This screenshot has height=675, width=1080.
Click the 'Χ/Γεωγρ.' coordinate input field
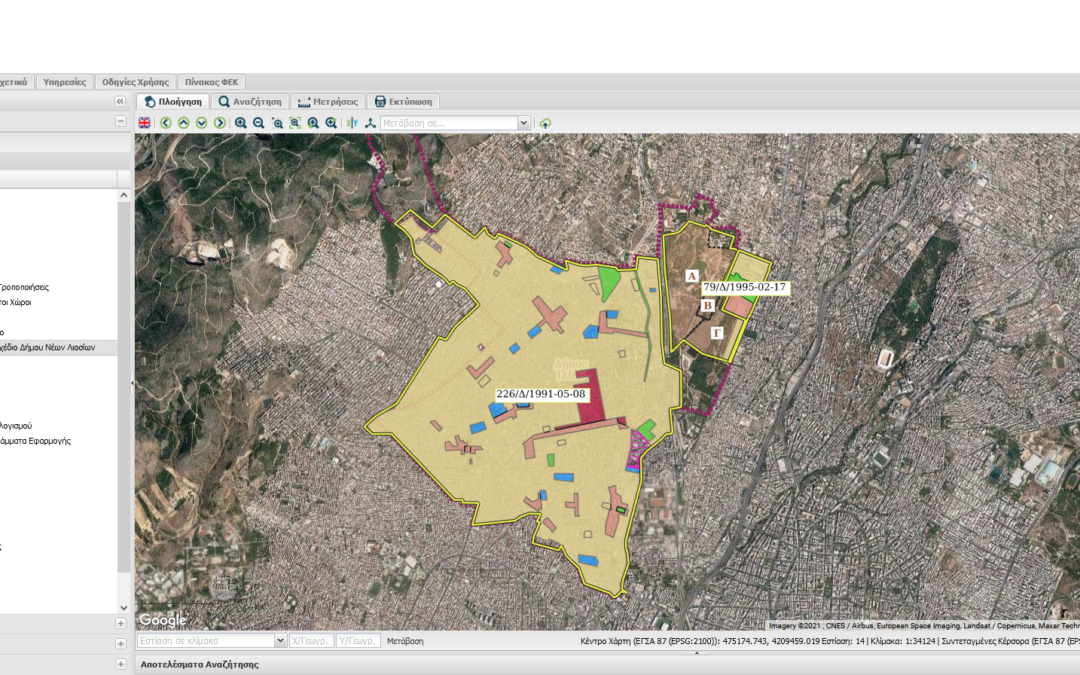tap(311, 641)
